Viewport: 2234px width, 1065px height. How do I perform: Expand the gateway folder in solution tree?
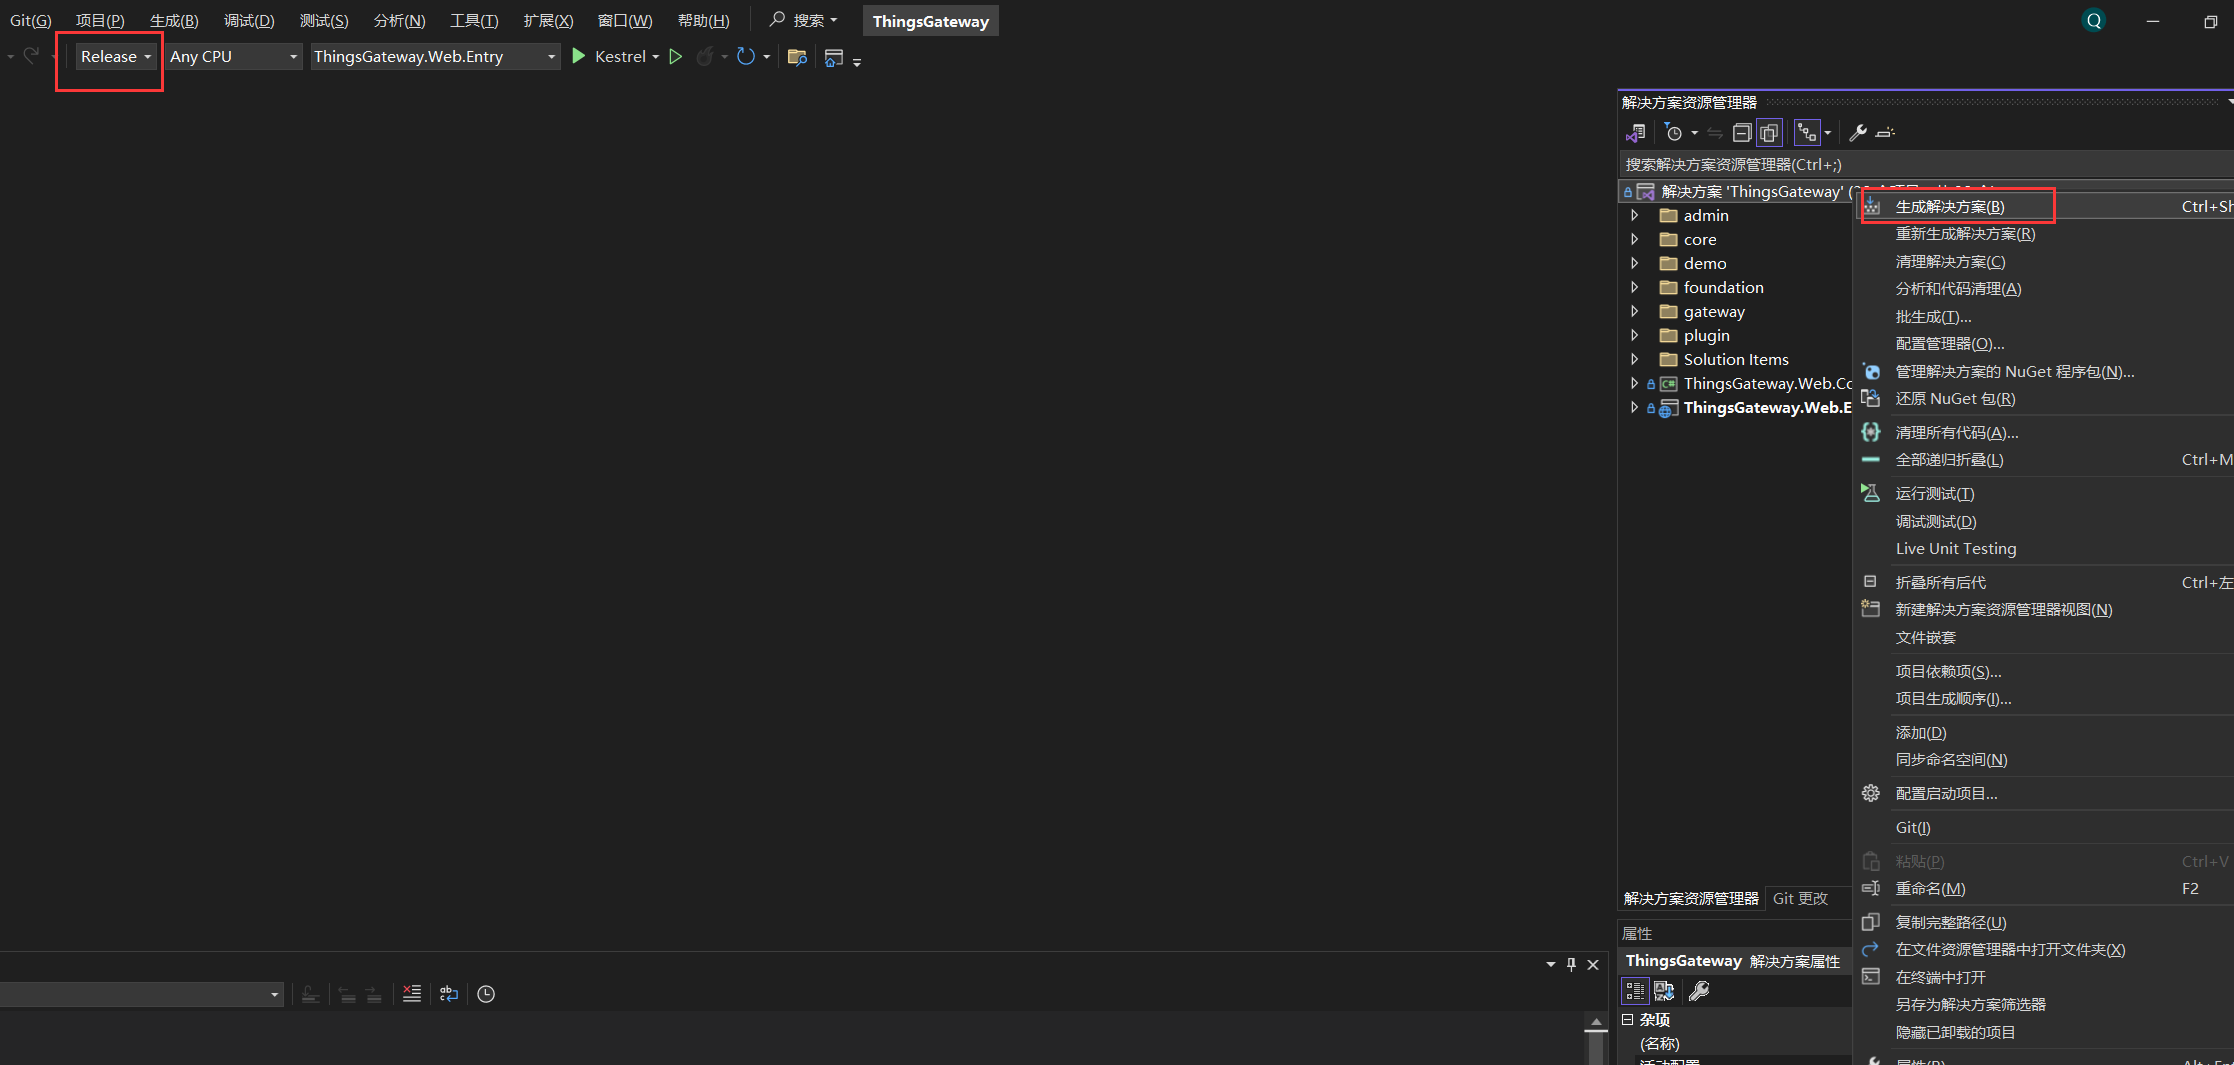[1635, 312]
